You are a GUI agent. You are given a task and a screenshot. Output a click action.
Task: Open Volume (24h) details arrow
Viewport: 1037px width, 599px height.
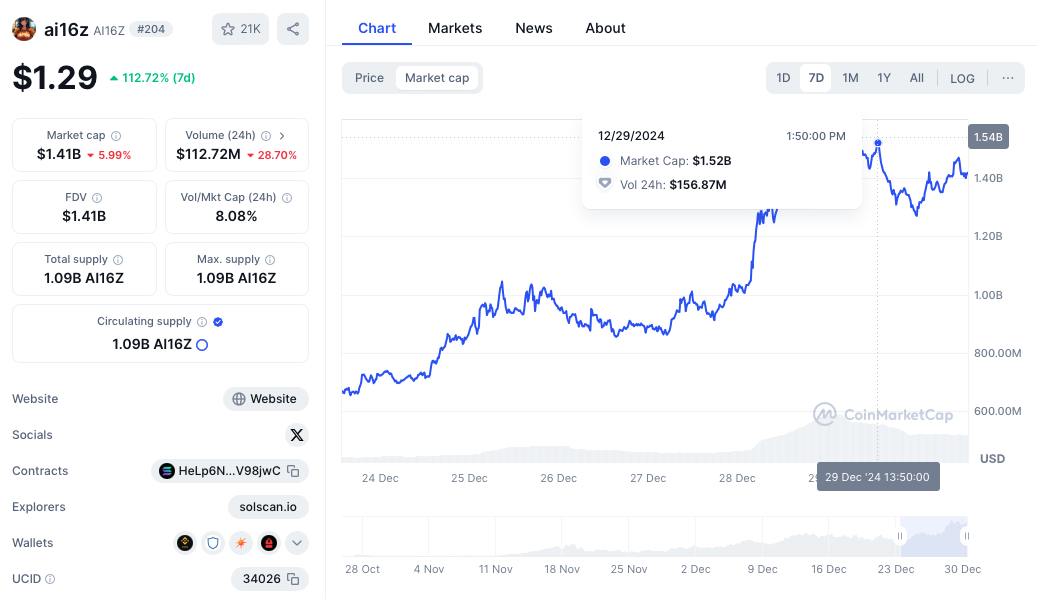282,136
